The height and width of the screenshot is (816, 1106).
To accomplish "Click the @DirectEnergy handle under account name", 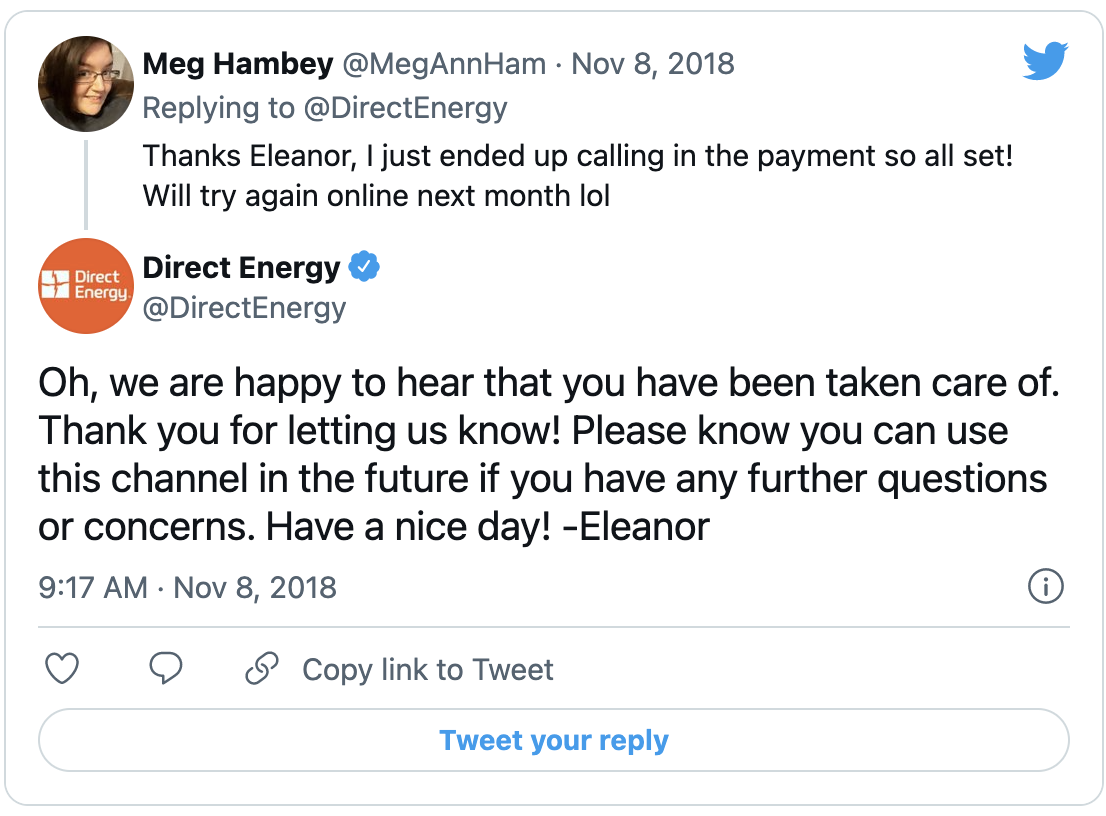I will pos(244,307).
